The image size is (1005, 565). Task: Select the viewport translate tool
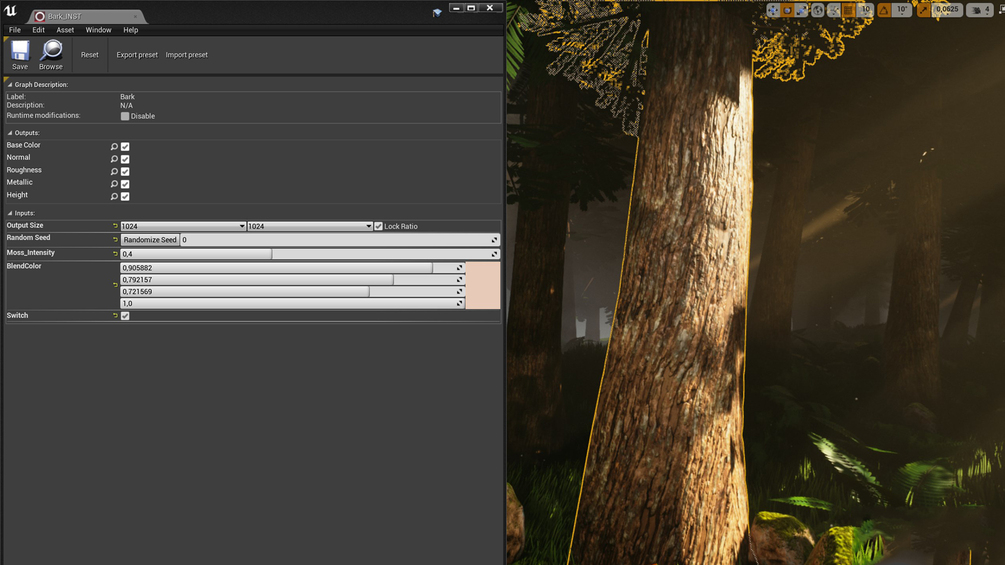point(773,10)
